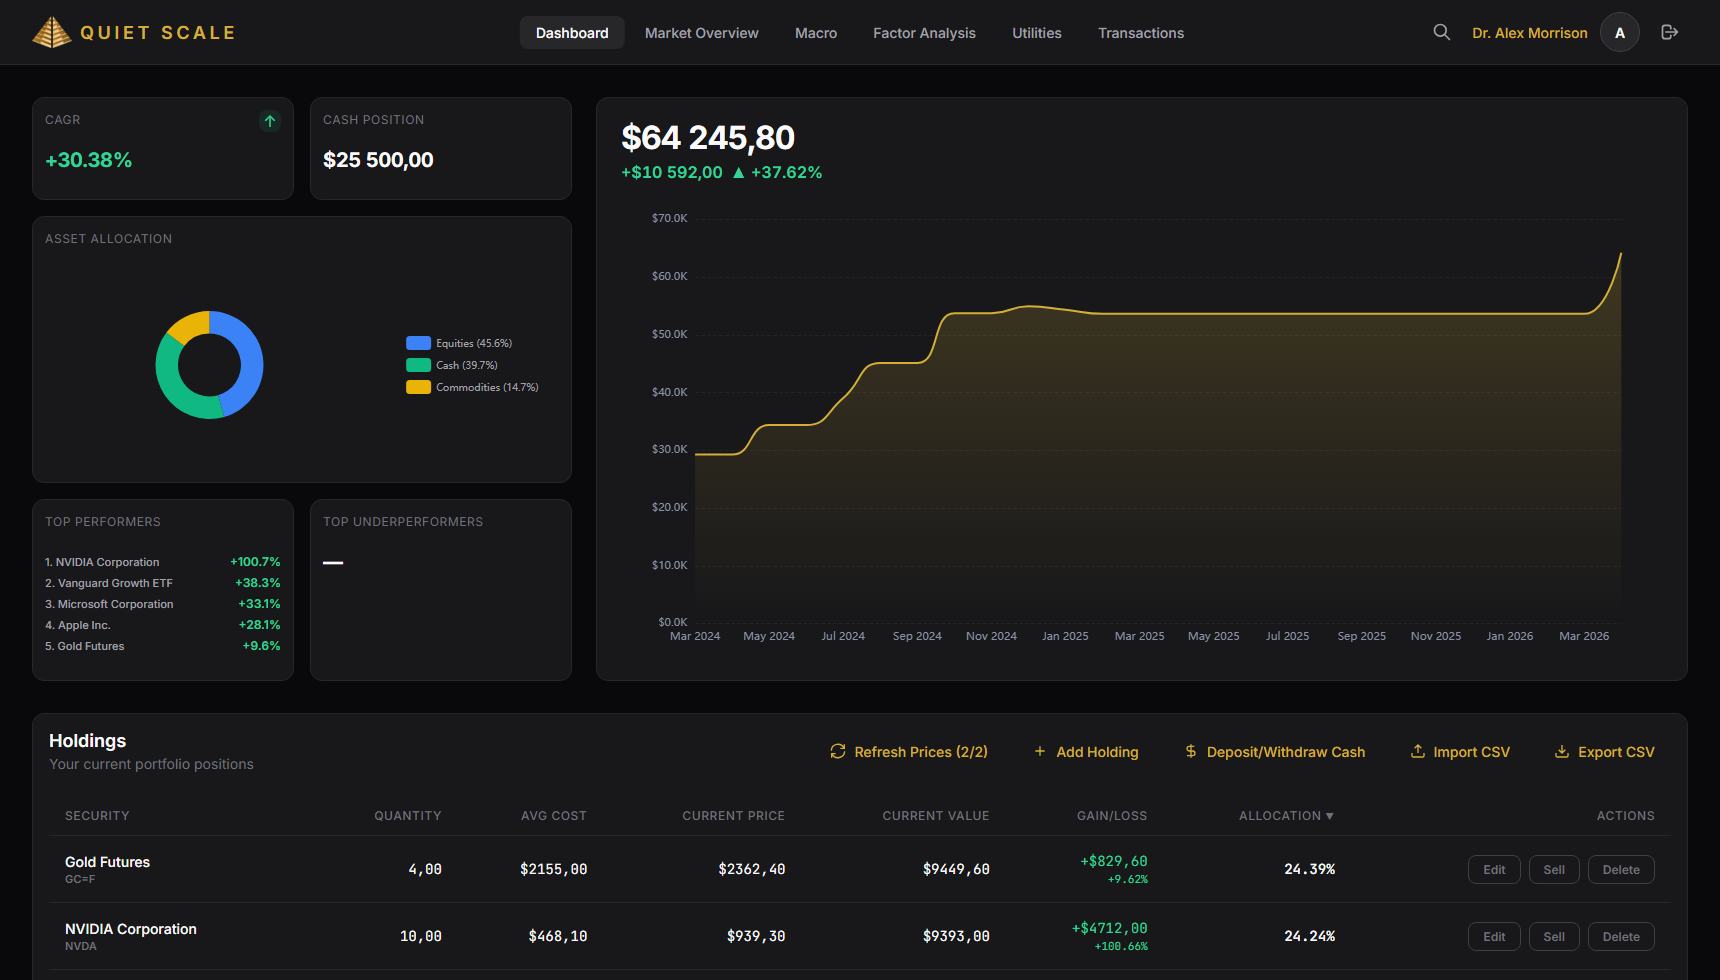Open the search icon
The image size is (1720, 980).
pos(1441,31)
